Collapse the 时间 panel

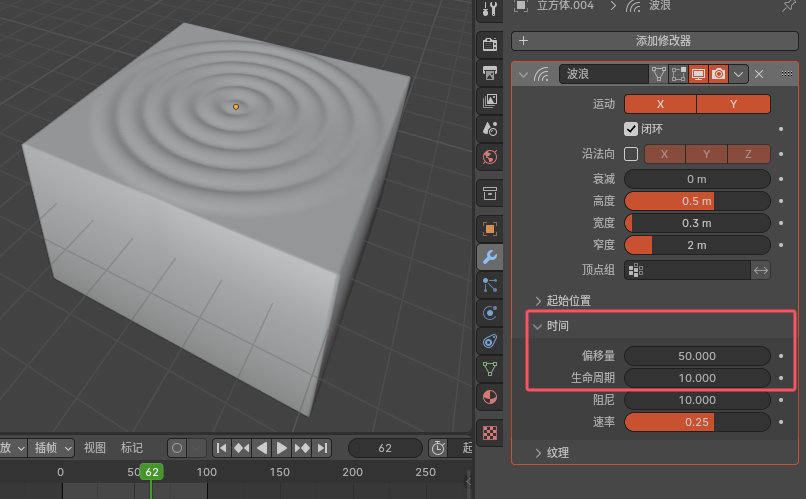click(x=558, y=326)
